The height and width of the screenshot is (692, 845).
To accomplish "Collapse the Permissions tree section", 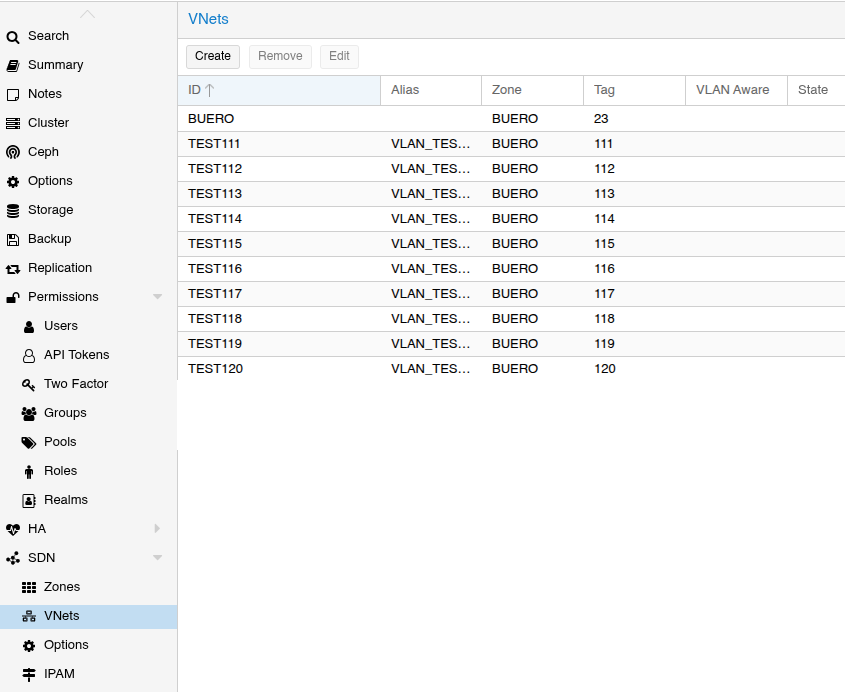I will coord(157,297).
